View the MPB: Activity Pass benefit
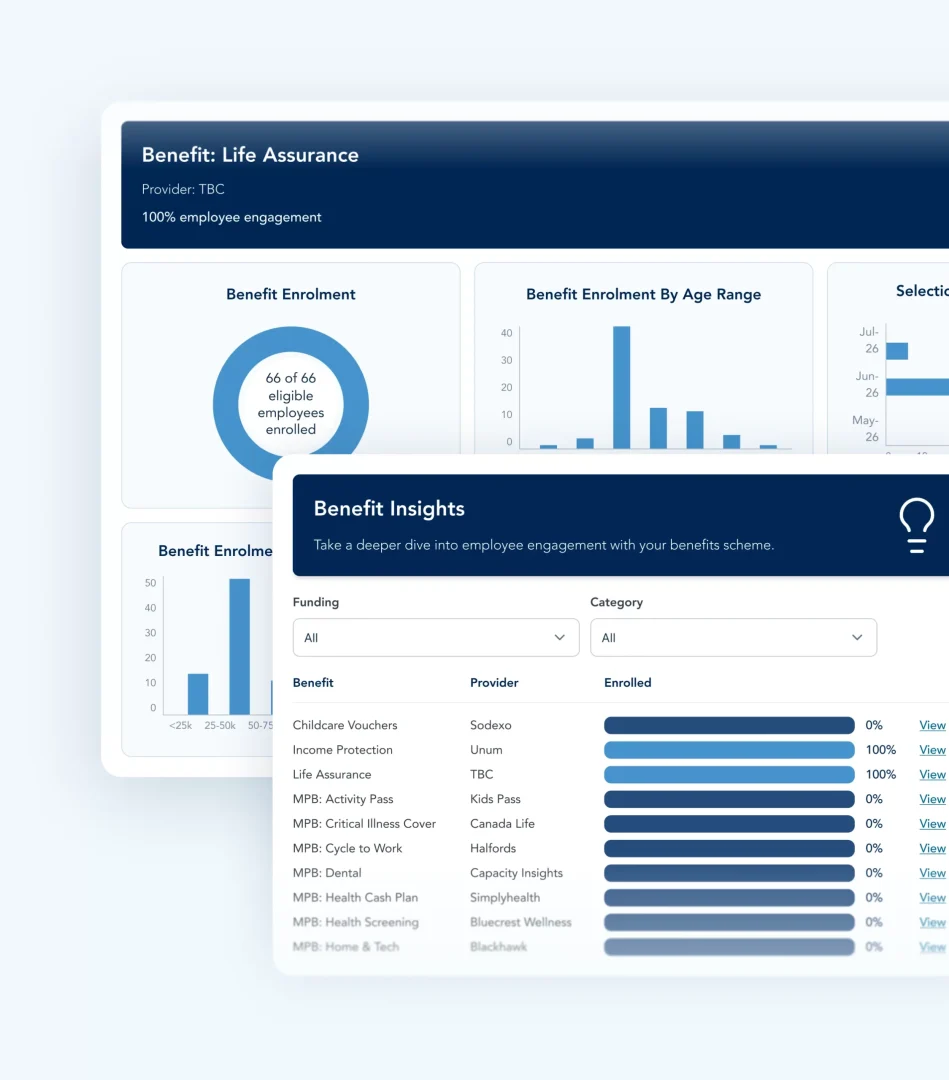The height and width of the screenshot is (1080, 949). (x=932, y=799)
